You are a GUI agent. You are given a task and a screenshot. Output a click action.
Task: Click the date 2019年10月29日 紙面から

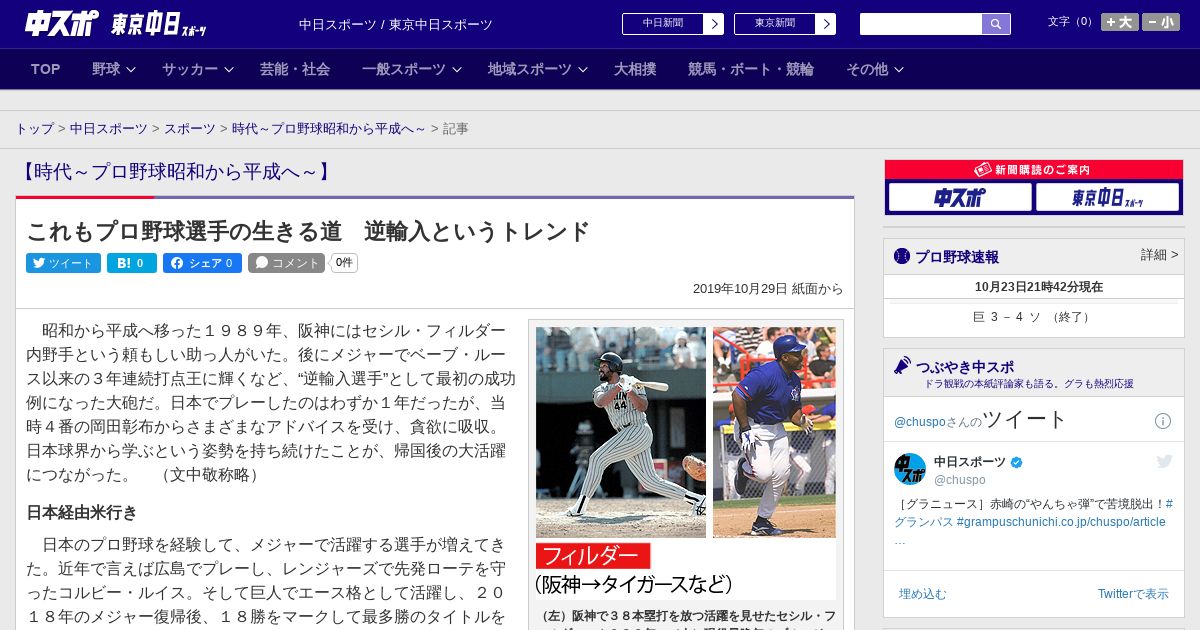(768, 289)
